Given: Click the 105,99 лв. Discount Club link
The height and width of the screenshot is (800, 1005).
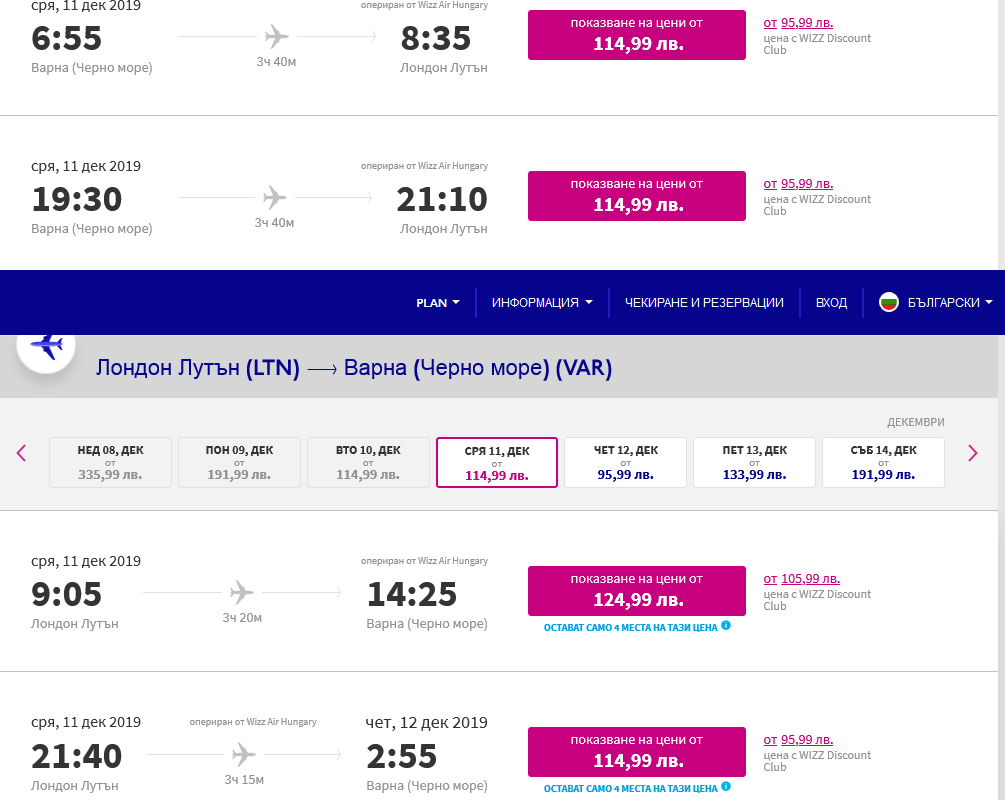Looking at the screenshot, I should 809,579.
